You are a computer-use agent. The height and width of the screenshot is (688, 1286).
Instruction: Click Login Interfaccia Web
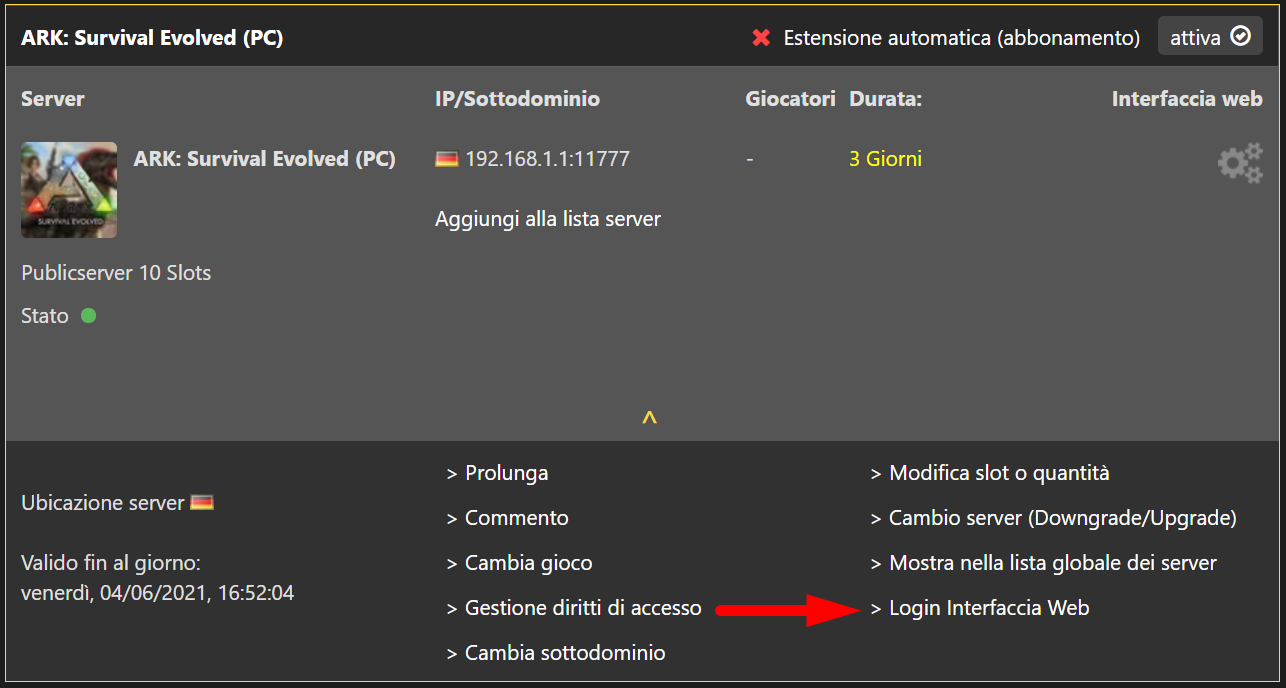[x=989, y=607]
